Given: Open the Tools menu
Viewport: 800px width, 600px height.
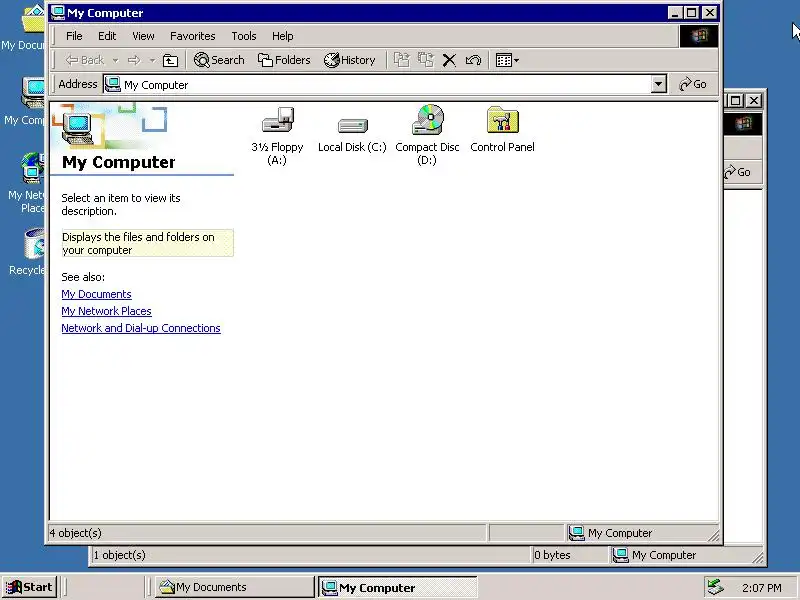Looking at the screenshot, I should pyautogui.click(x=244, y=36).
